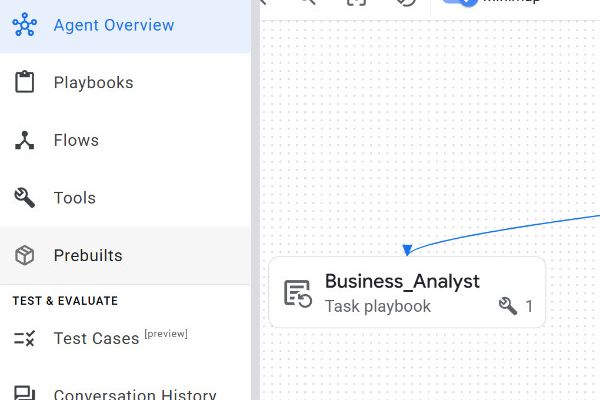Click the Conversation History chat icon
Viewport: 600px width, 400px height.
point(25,394)
